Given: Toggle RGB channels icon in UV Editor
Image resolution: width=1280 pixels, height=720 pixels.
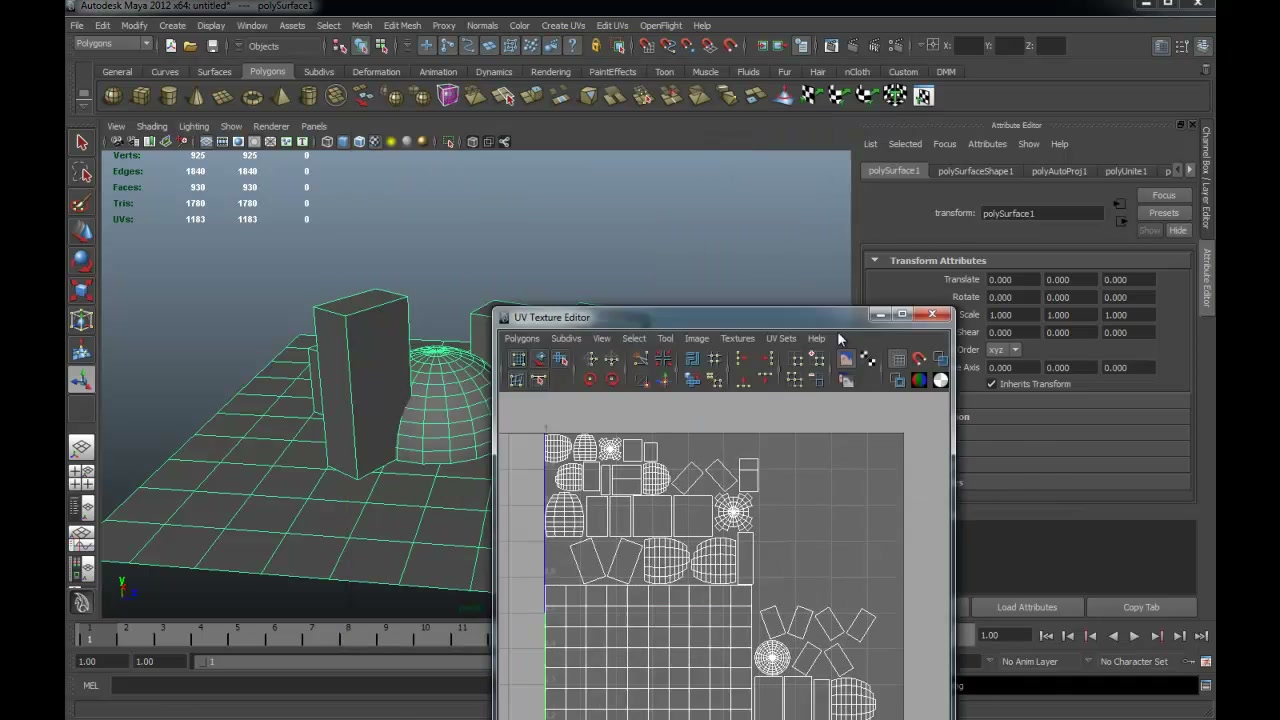Looking at the screenshot, I should click(x=919, y=380).
